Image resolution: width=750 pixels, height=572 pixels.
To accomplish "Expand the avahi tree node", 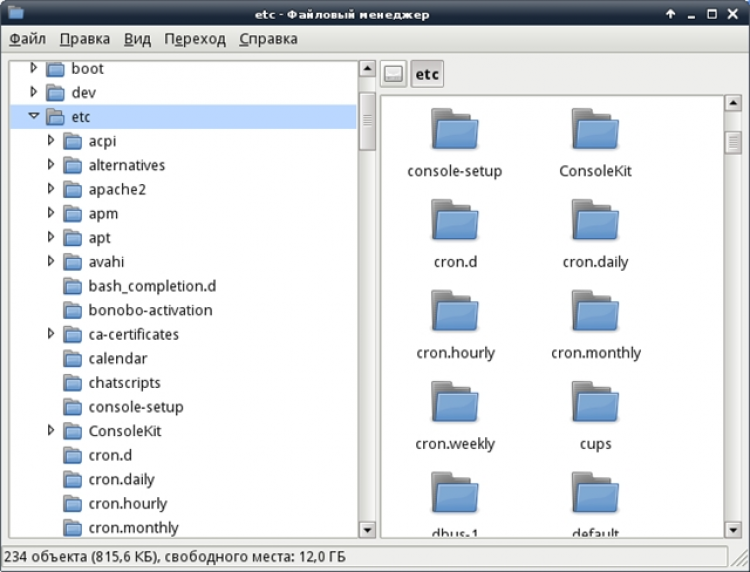I will coord(51,261).
